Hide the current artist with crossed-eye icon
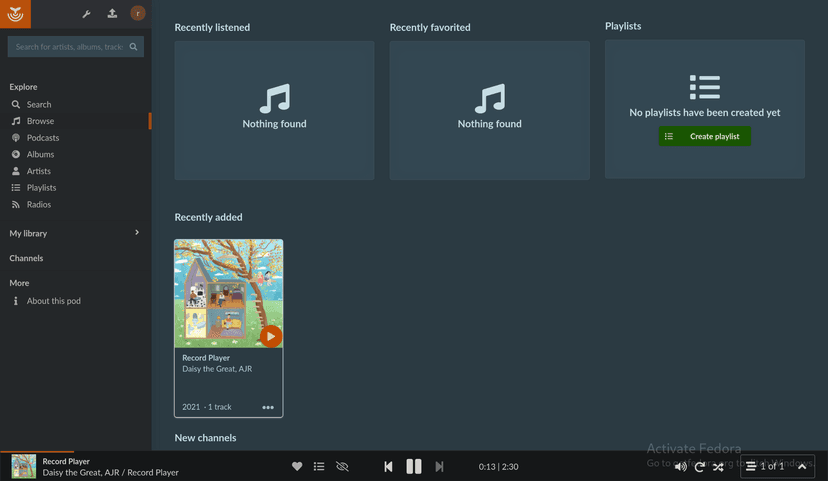The image size is (828, 481). (x=342, y=466)
